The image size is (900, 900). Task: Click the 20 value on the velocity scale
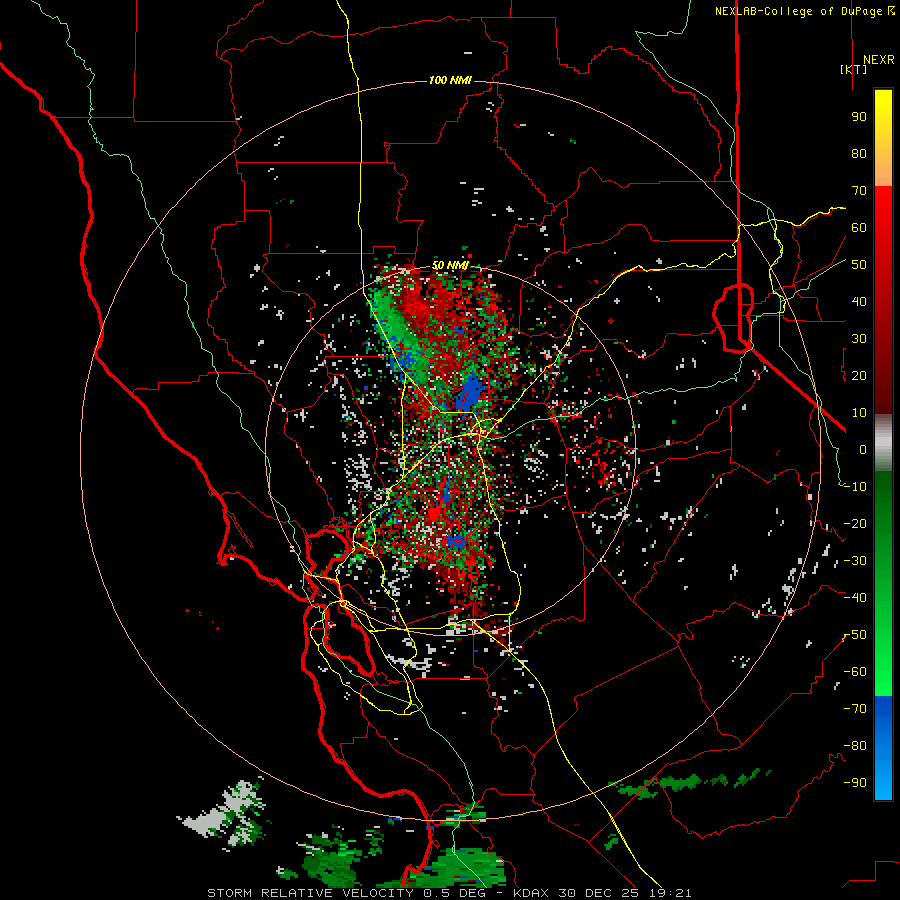[x=859, y=376]
